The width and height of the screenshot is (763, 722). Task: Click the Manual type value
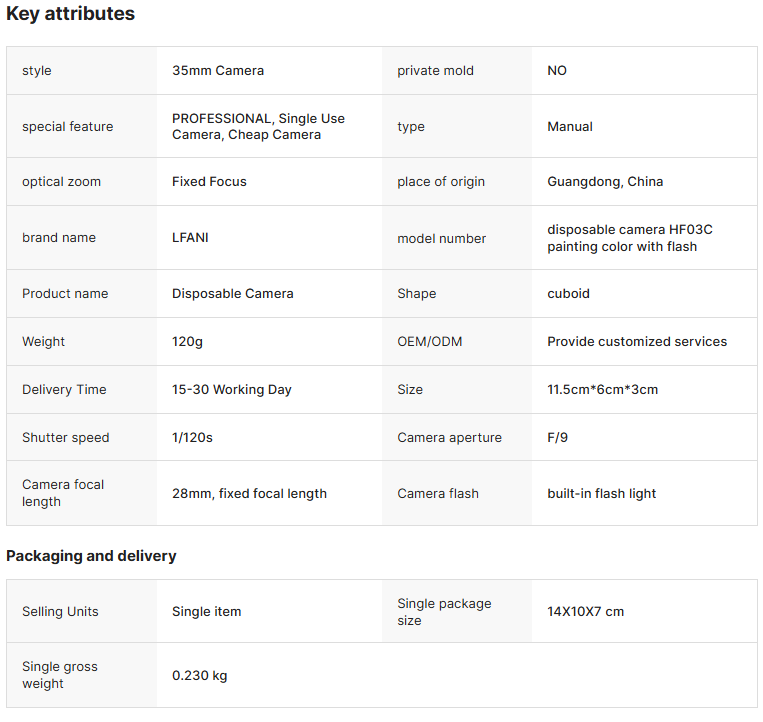pos(570,126)
